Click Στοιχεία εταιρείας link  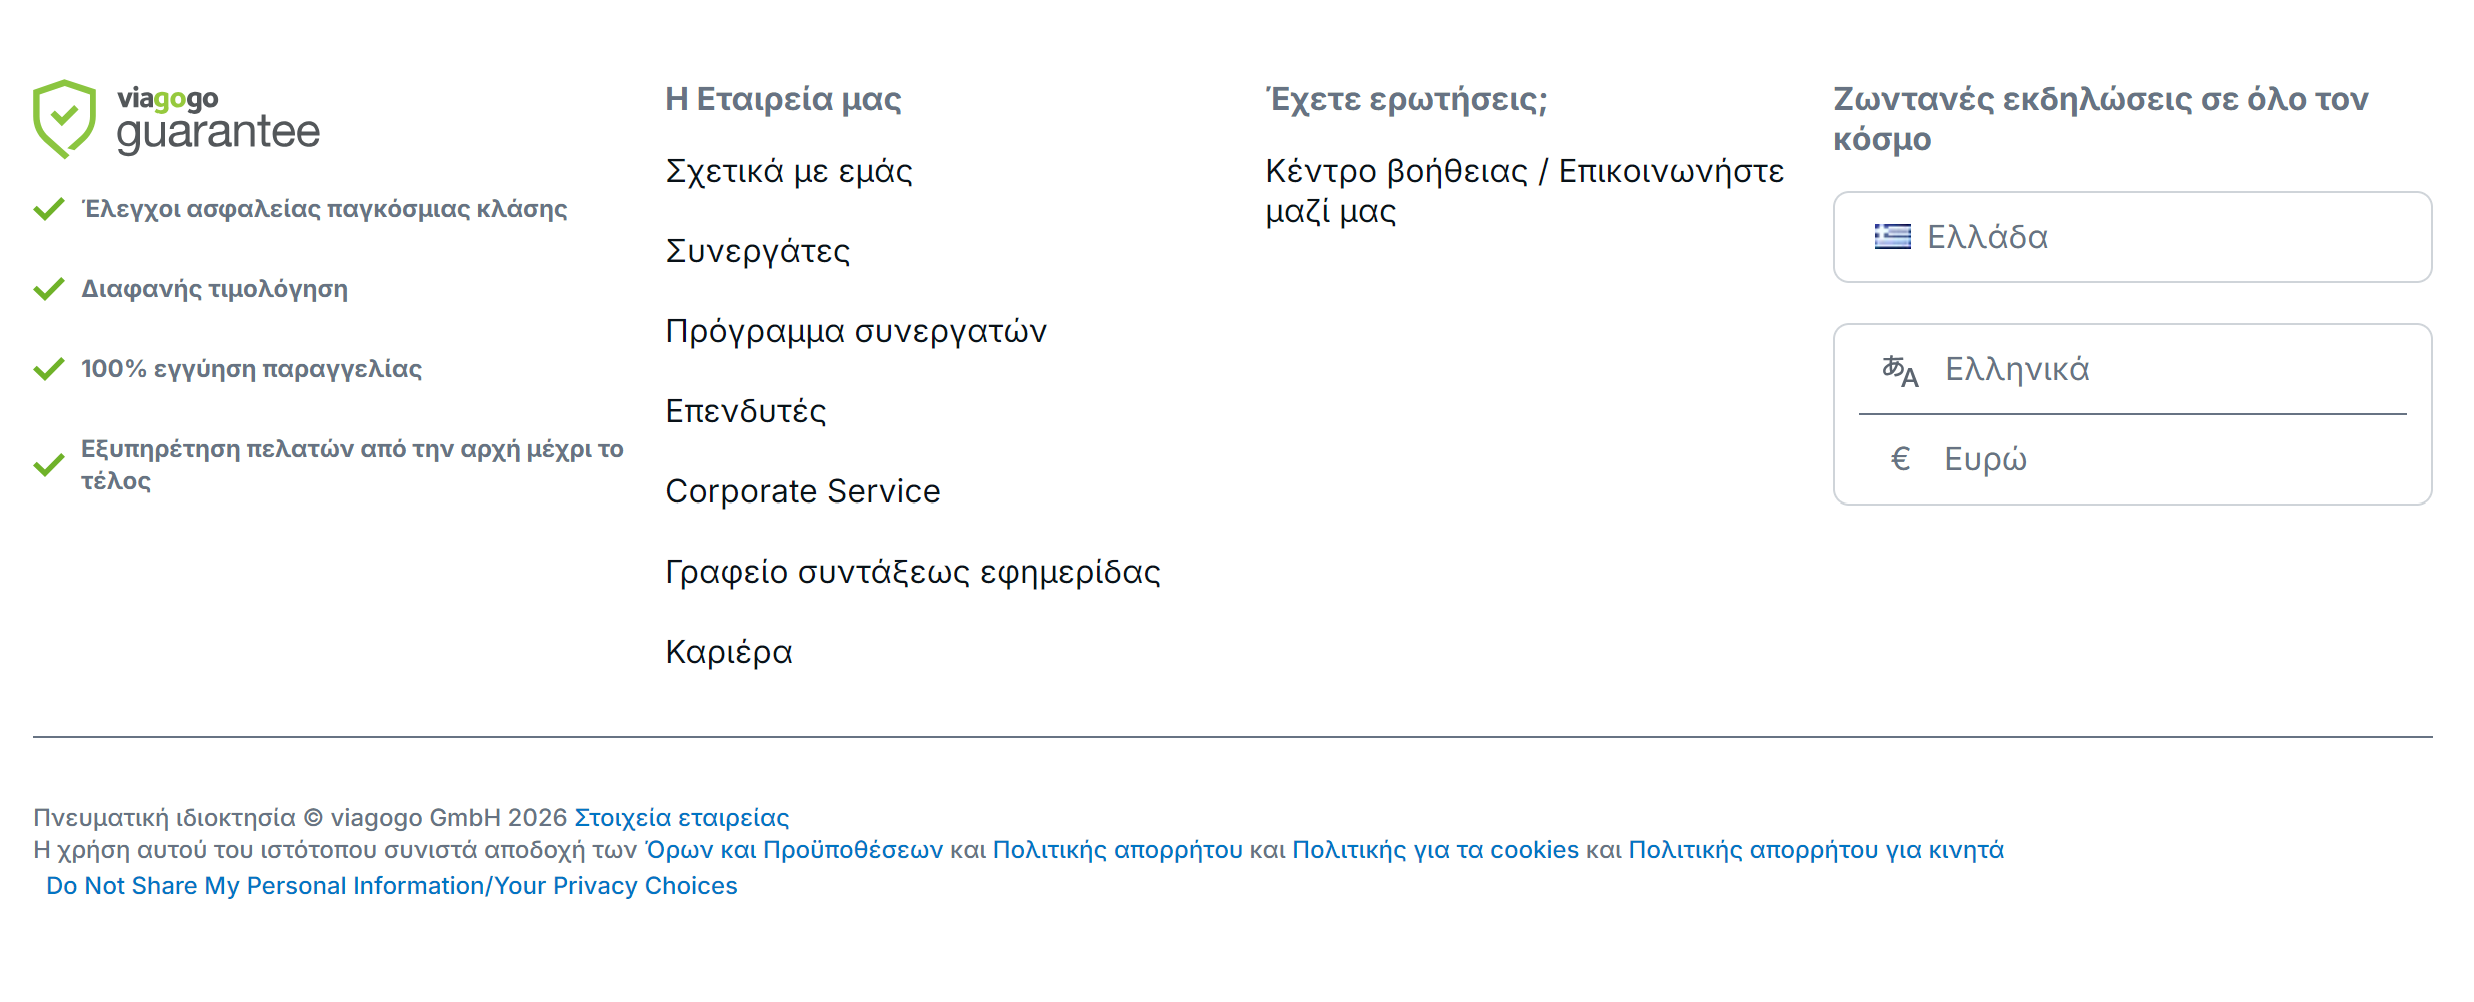[x=681, y=818]
